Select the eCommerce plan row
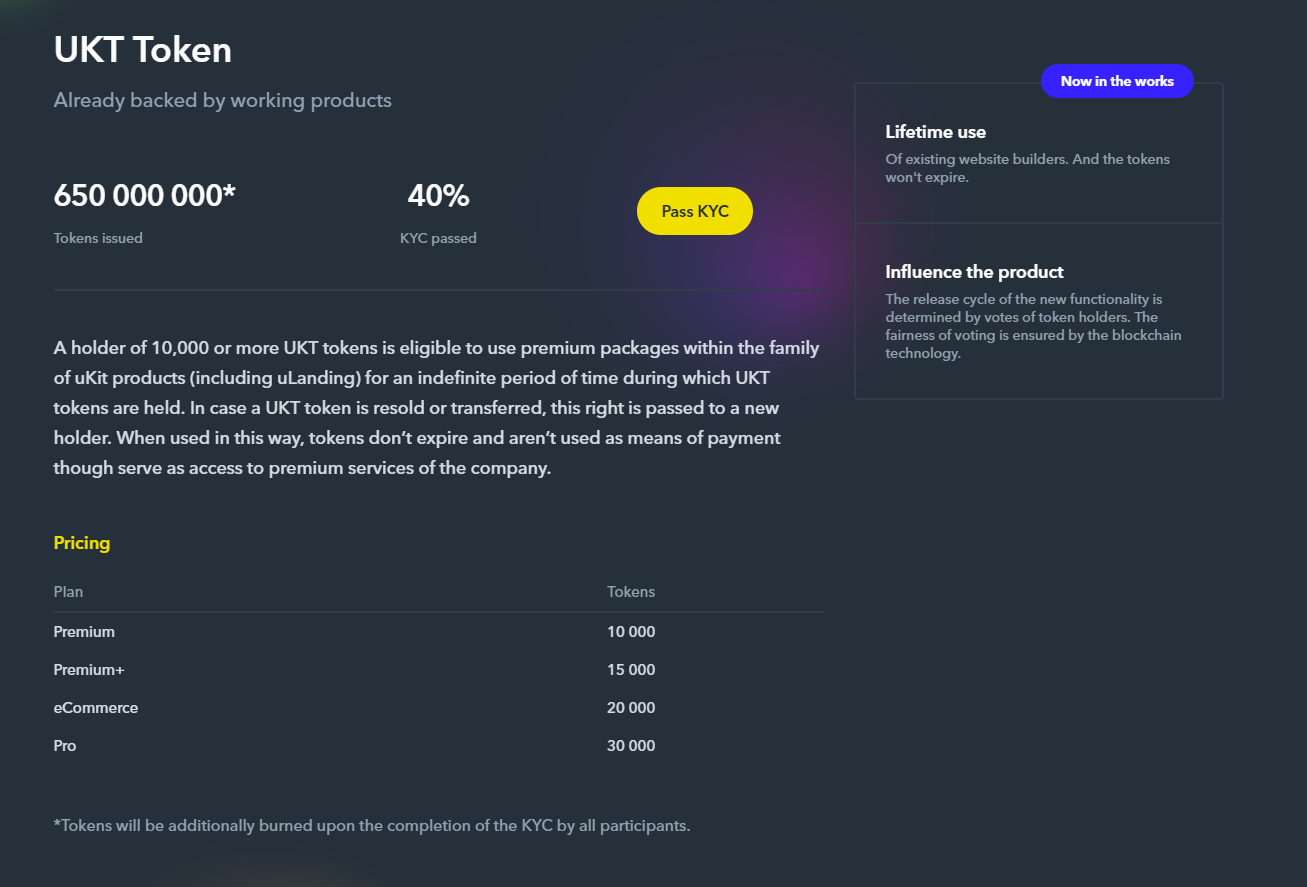The image size is (1307, 887). click(x=439, y=708)
